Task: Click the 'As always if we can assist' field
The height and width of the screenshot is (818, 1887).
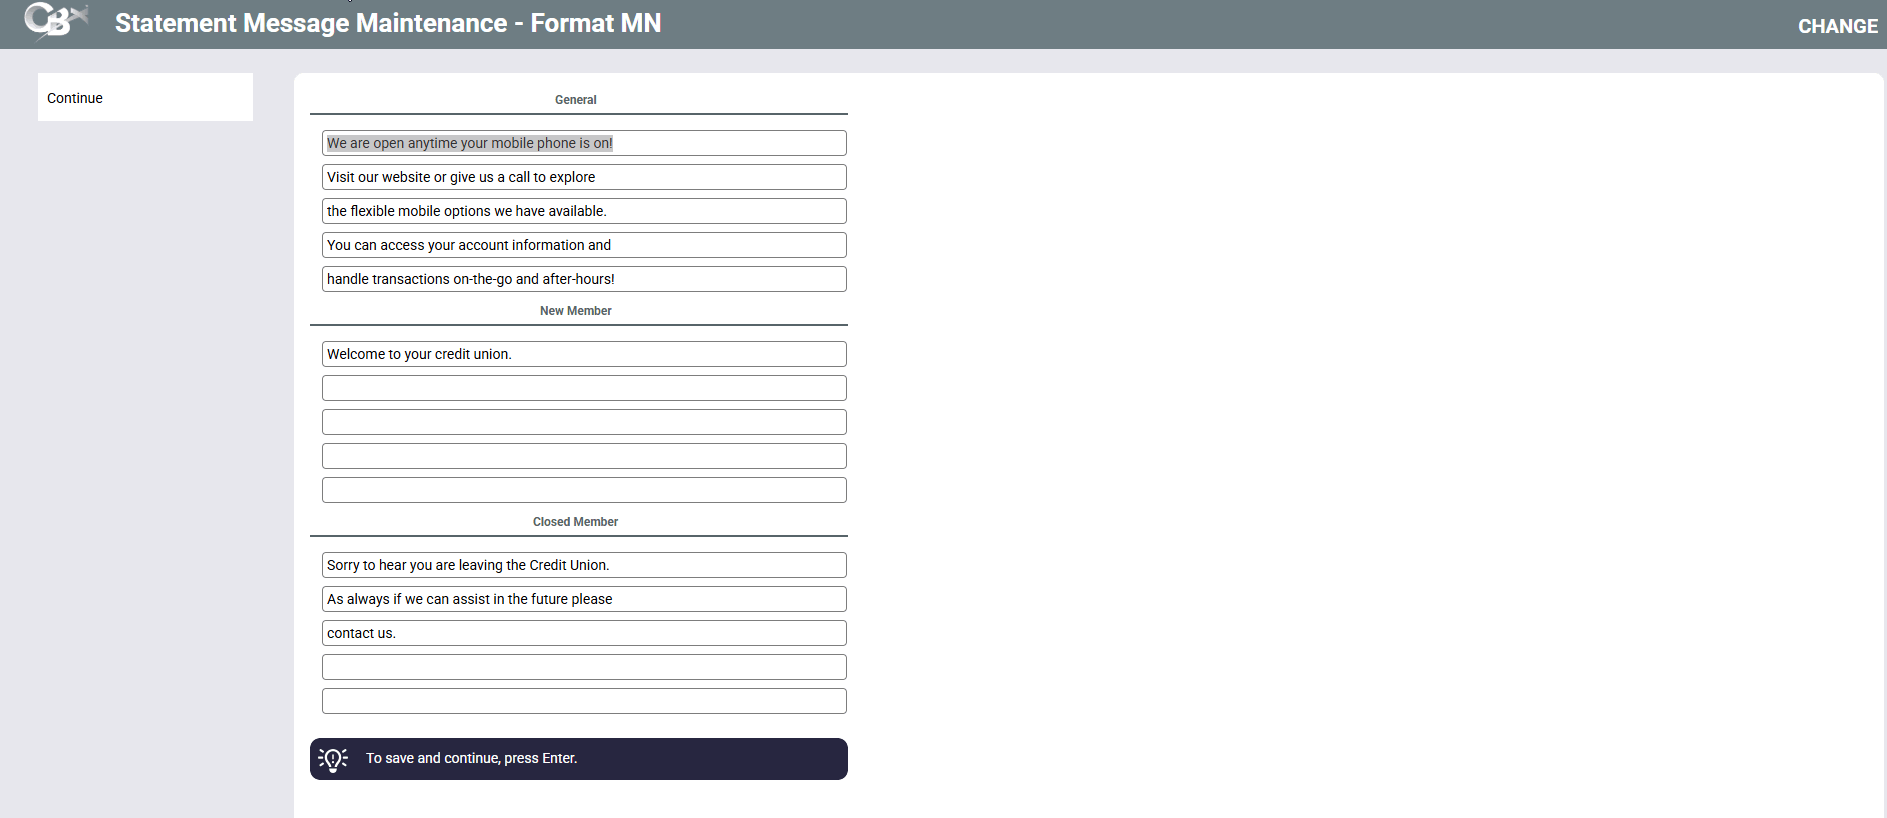Action: click(584, 599)
